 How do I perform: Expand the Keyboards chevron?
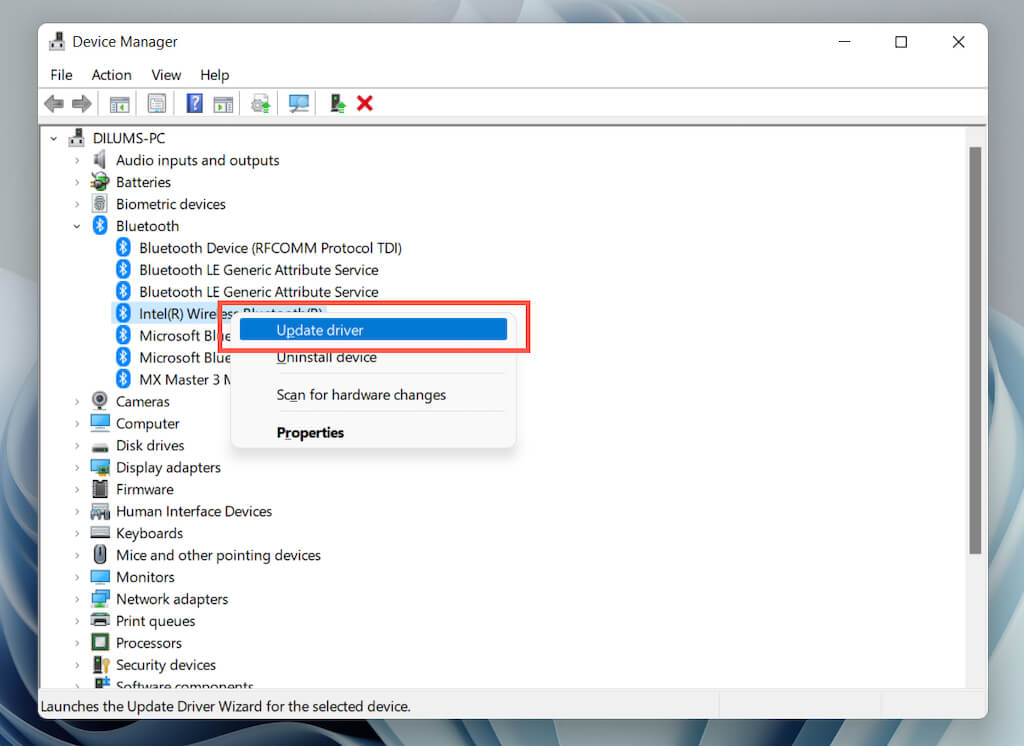click(x=77, y=534)
